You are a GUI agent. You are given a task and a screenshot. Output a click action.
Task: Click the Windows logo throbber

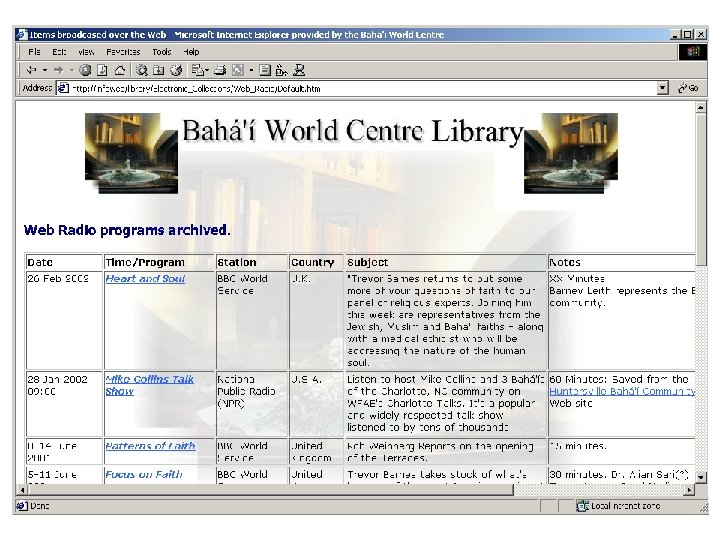(x=693, y=52)
